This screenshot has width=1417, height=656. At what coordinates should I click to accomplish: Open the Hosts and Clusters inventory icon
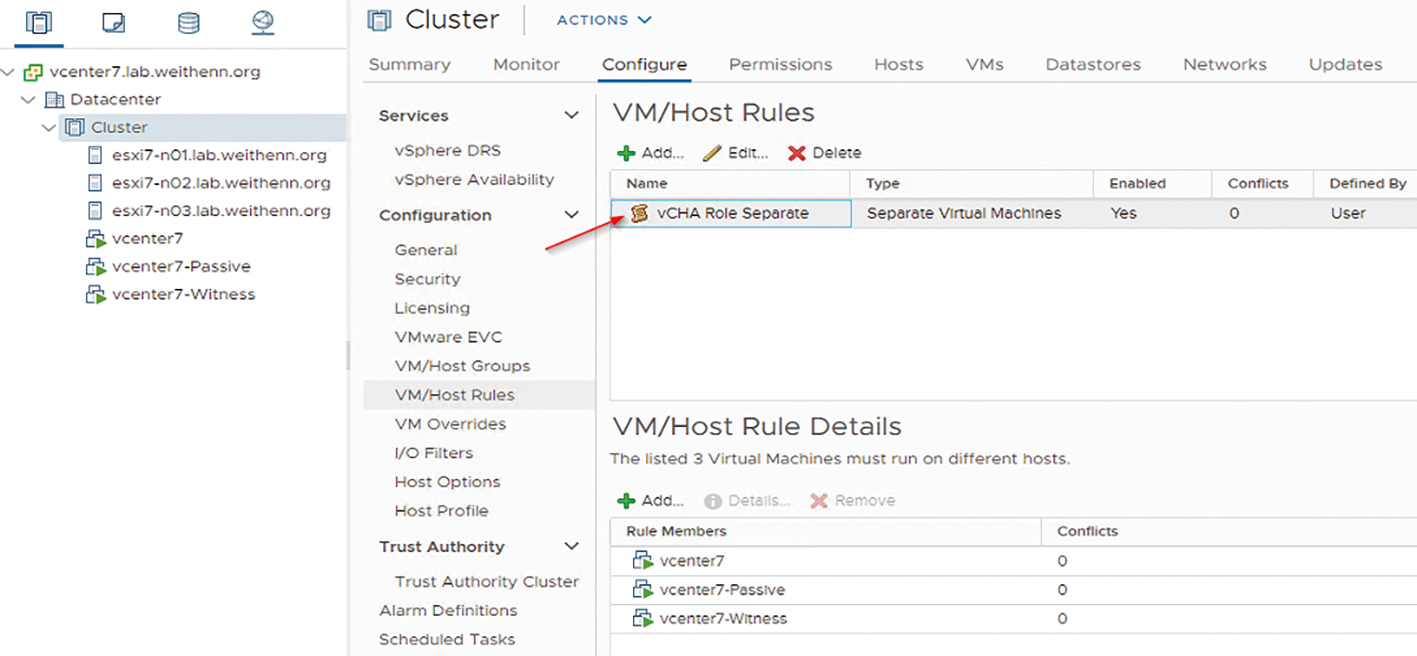point(38,22)
